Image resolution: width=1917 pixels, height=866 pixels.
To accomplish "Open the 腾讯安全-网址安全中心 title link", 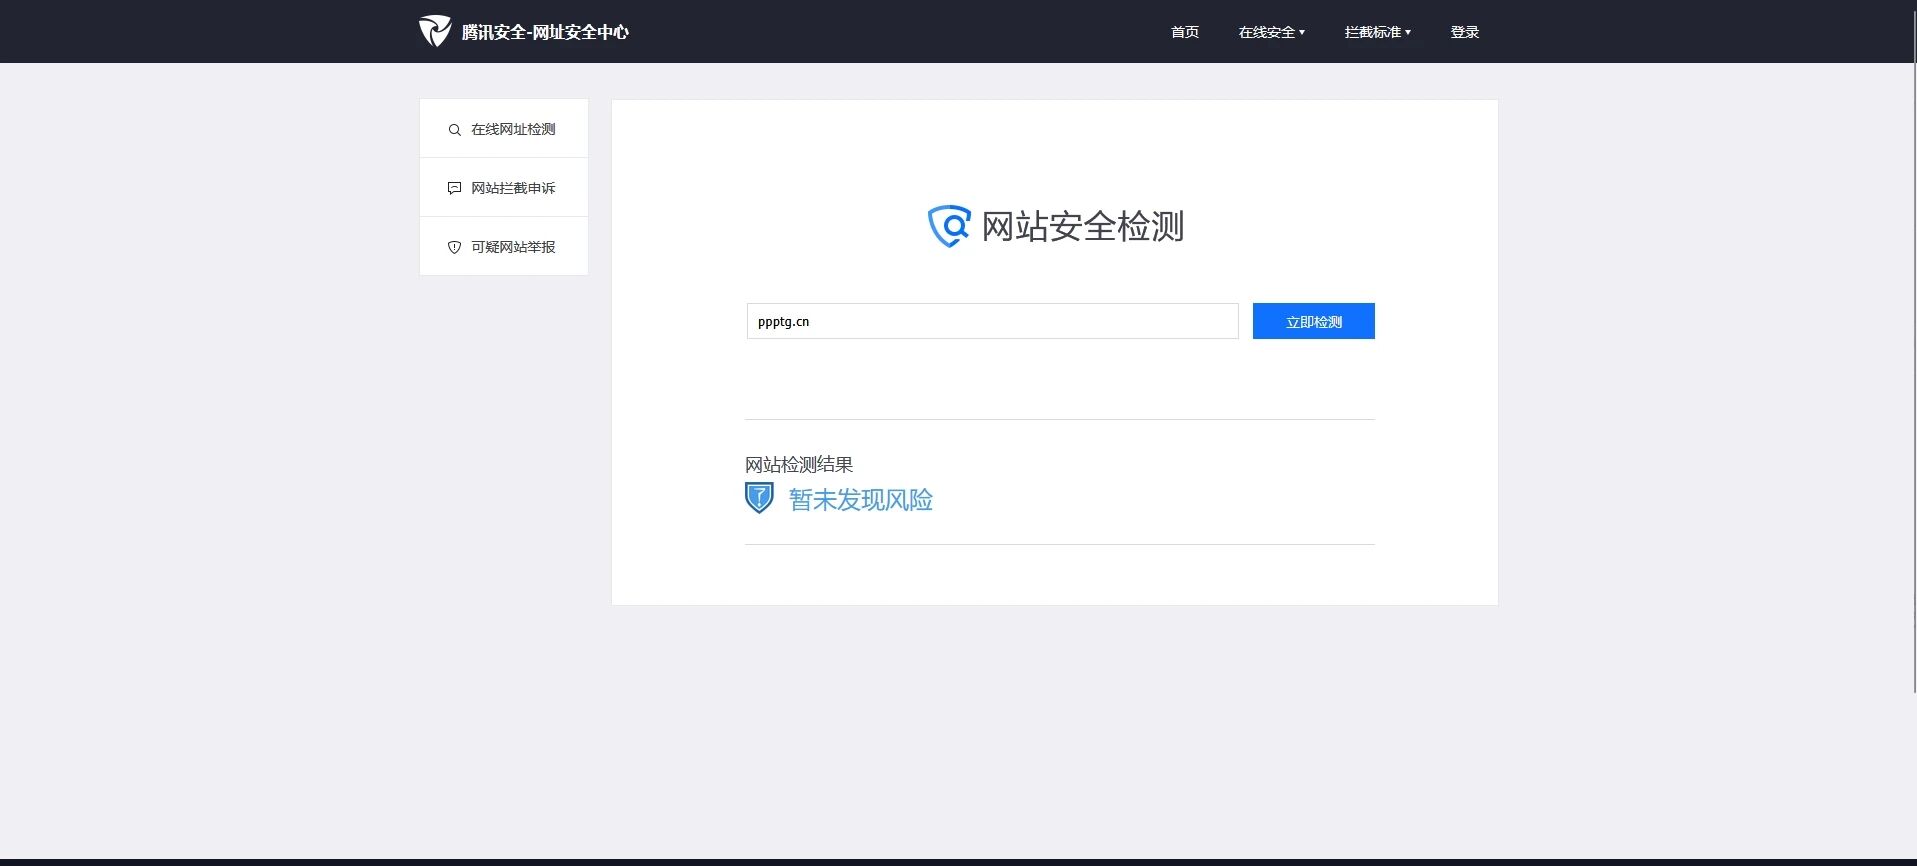I will (x=545, y=32).
